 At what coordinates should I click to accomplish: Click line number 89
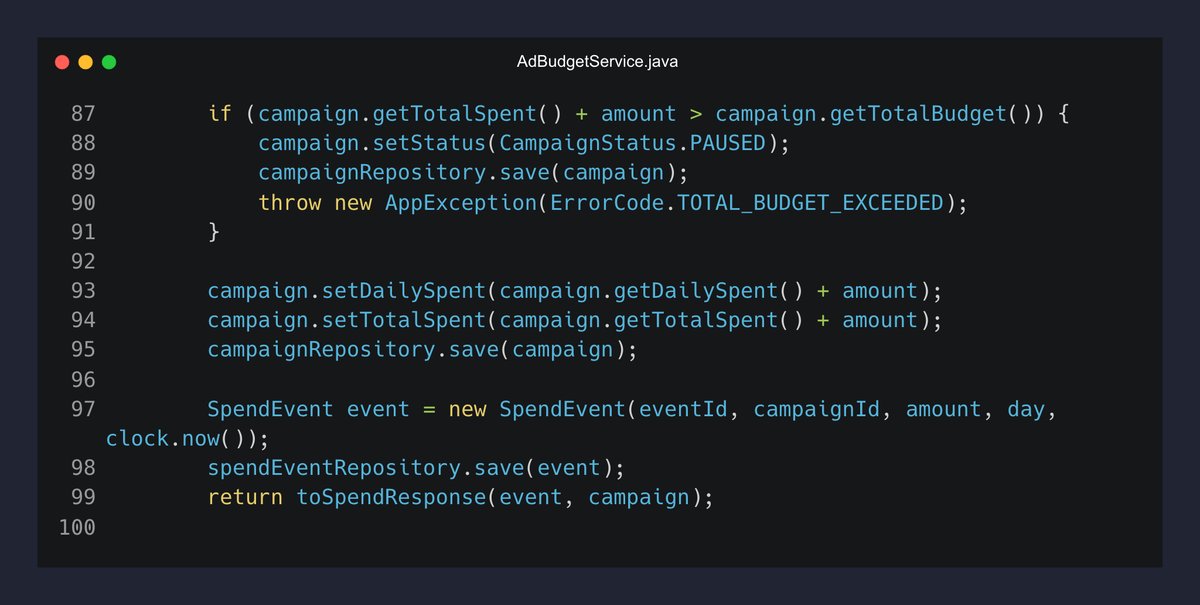coord(83,172)
